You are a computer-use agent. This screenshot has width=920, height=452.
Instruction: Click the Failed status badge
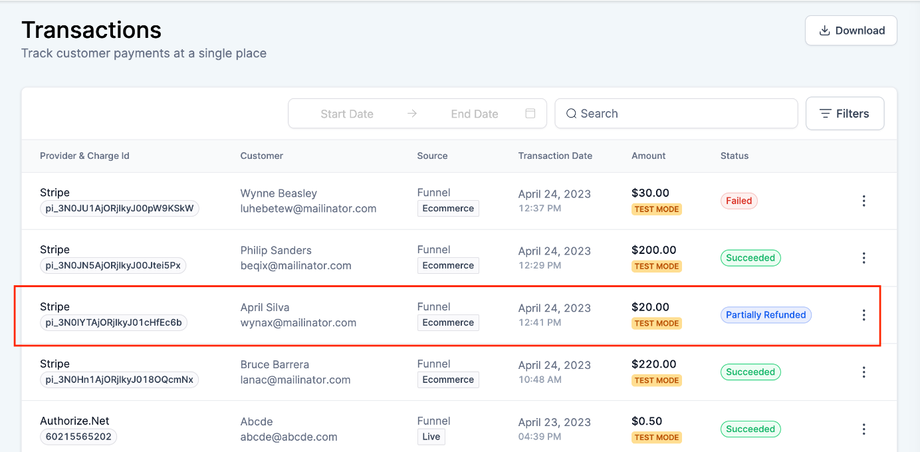click(739, 201)
